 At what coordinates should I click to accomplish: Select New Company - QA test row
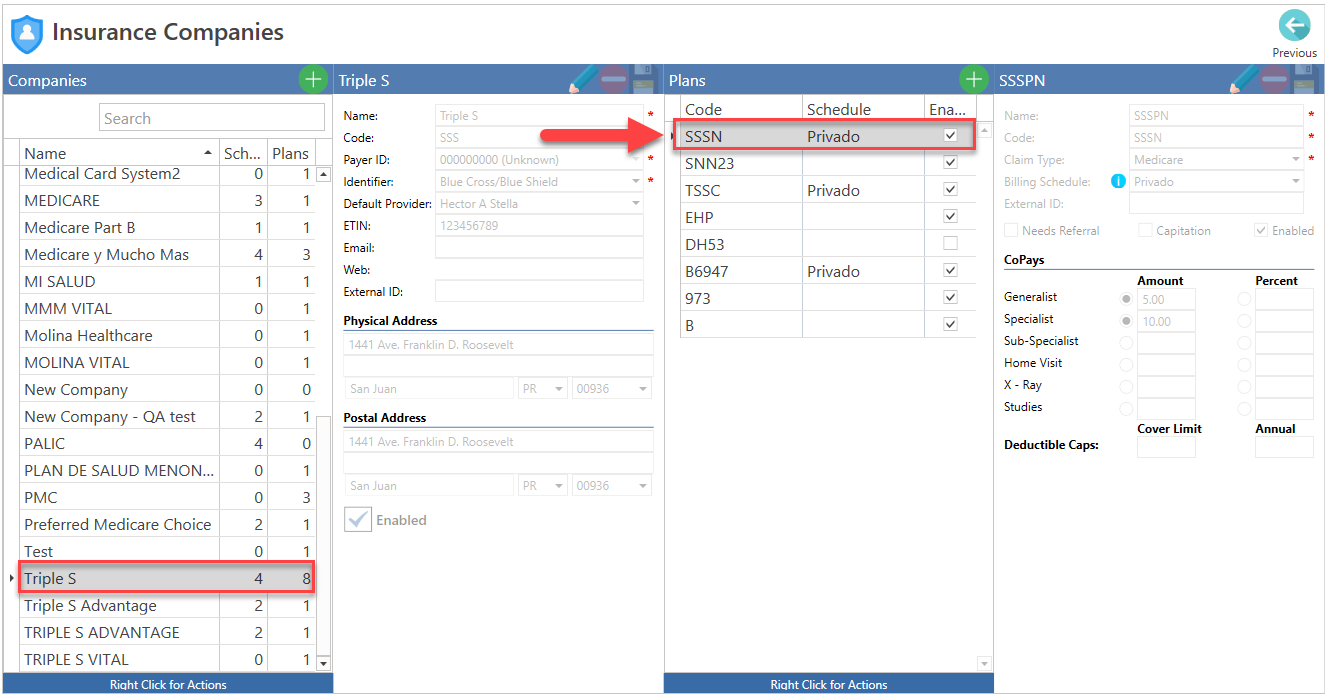167,417
